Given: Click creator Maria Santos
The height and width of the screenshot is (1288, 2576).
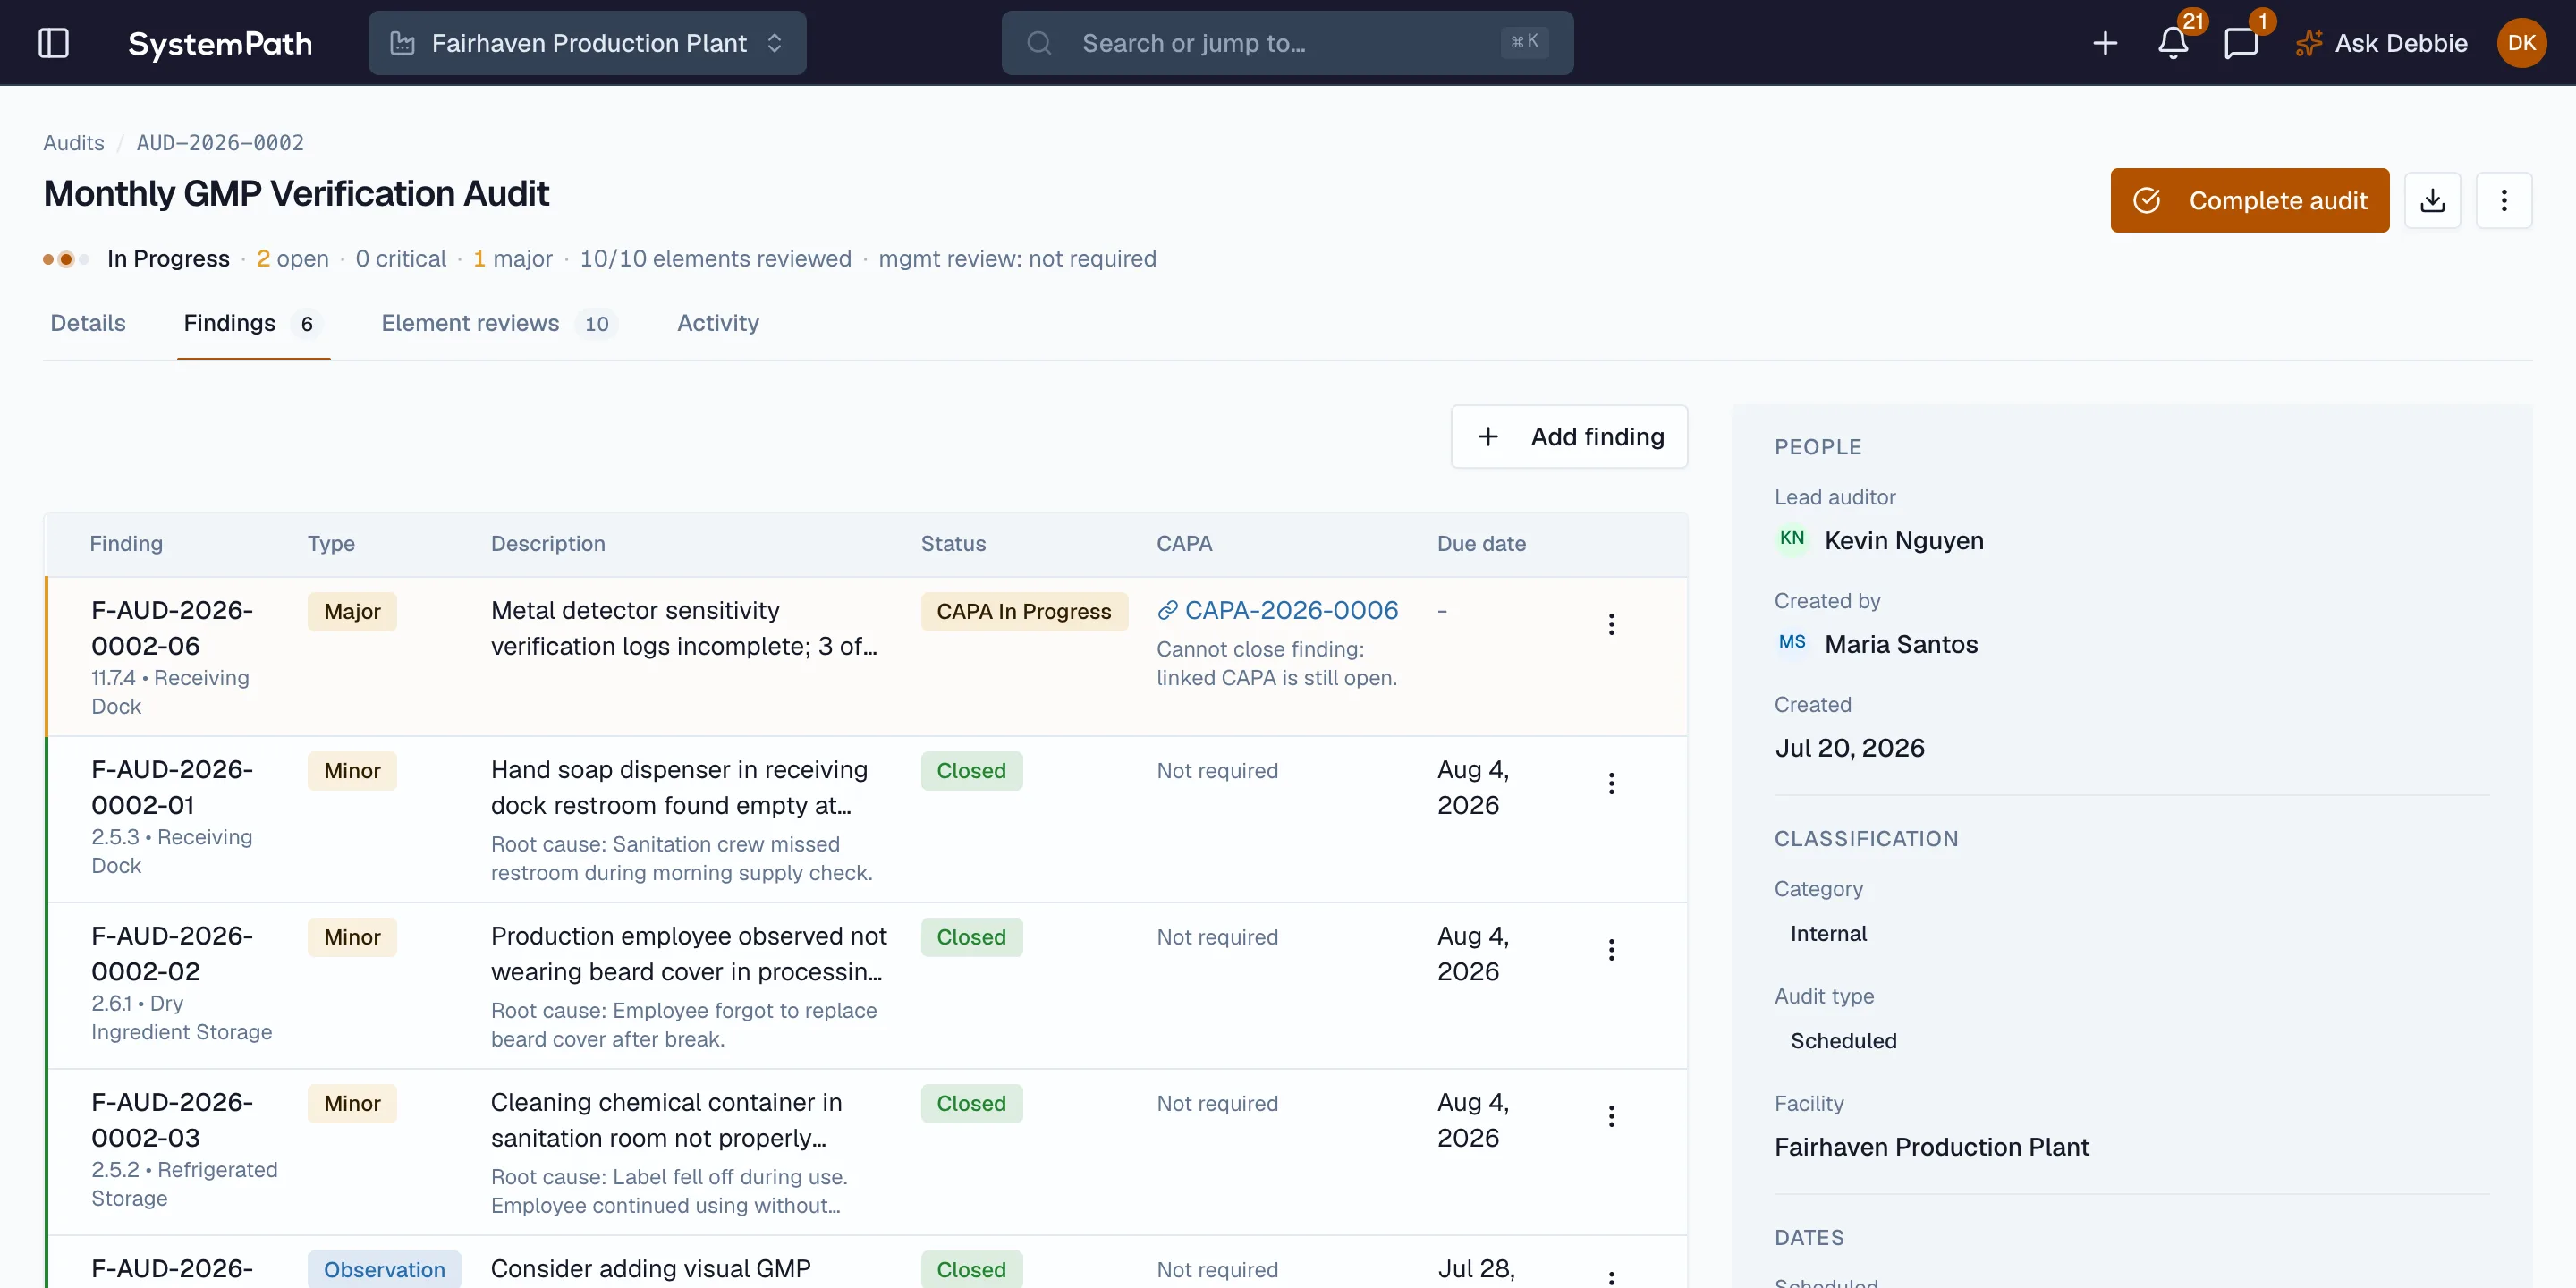Looking at the screenshot, I should click(x=1900, y=644).
